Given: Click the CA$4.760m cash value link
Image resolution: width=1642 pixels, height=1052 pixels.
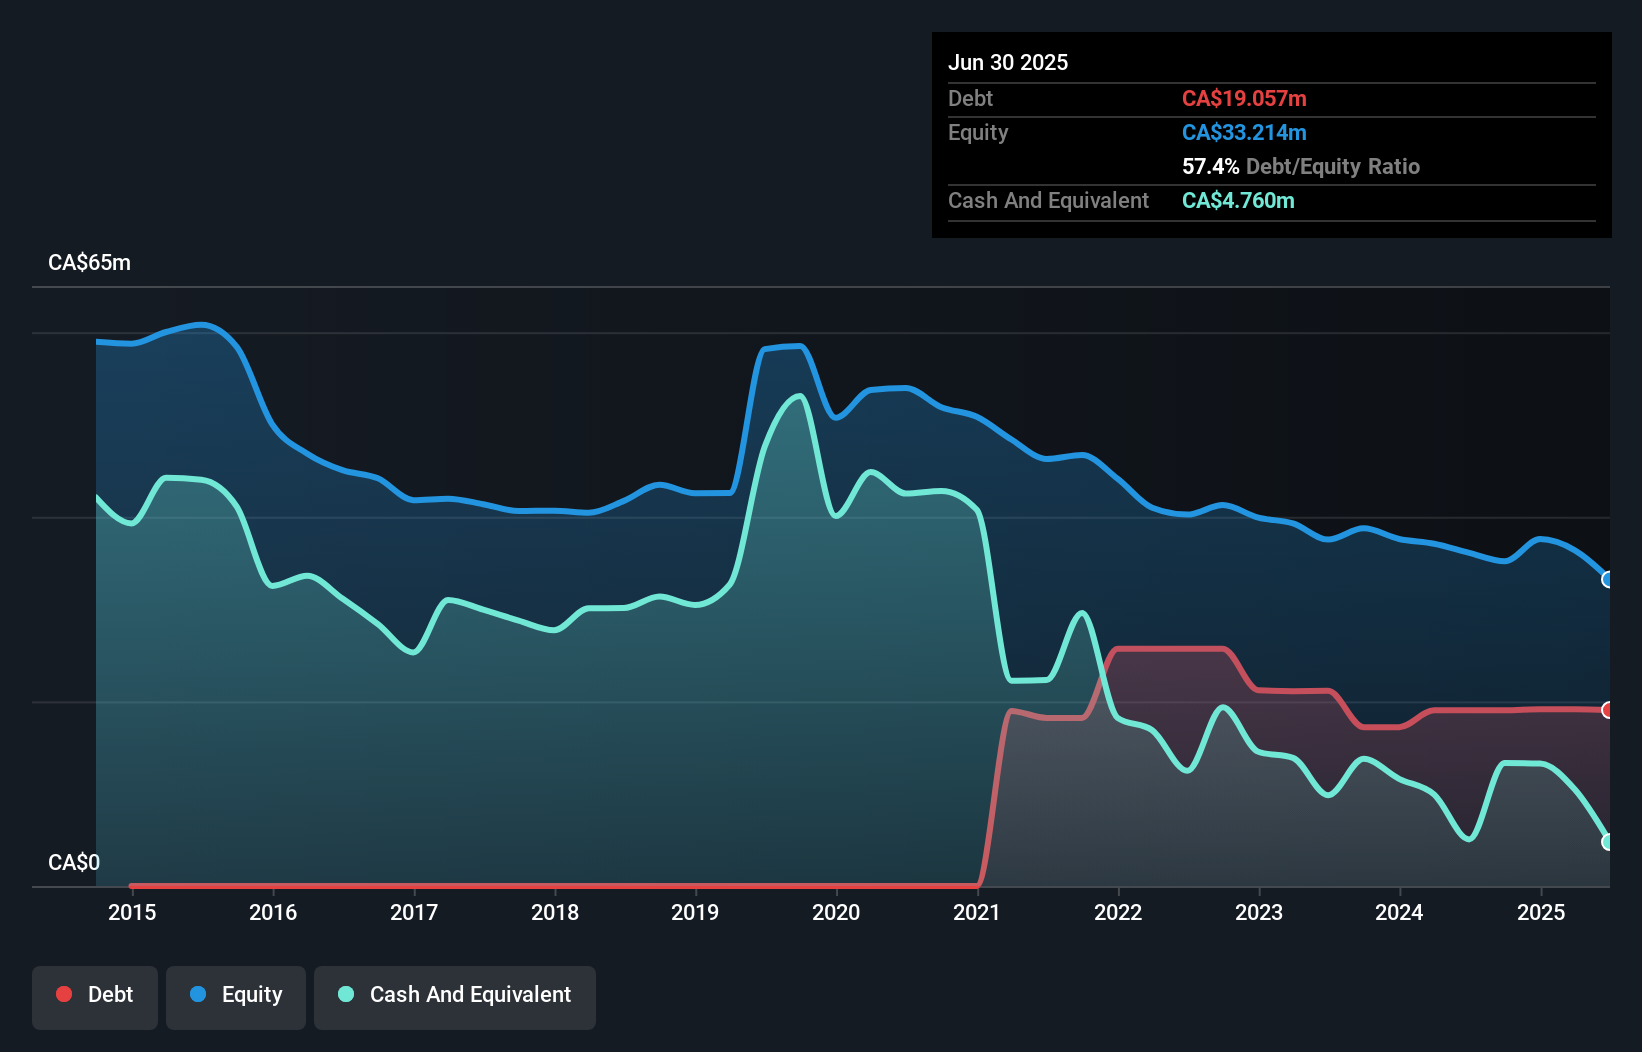Looking at the screenshot, I should (x=1239, y=200).
